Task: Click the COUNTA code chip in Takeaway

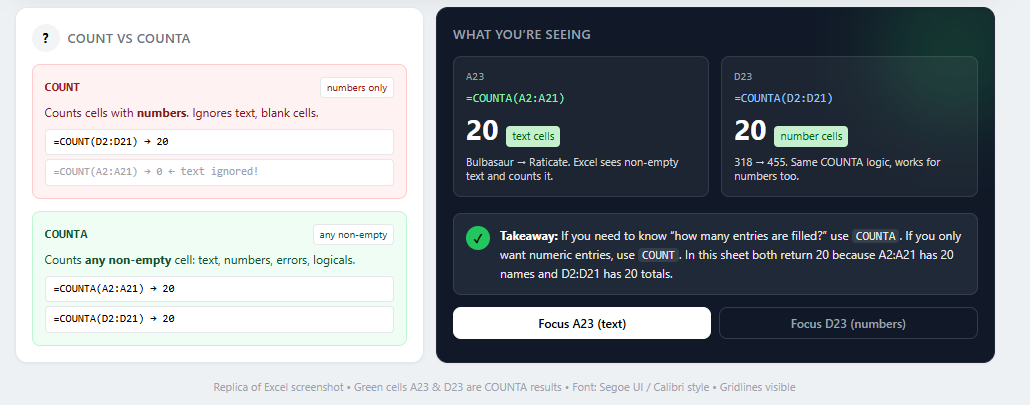Action: click(x=876, y=236)
